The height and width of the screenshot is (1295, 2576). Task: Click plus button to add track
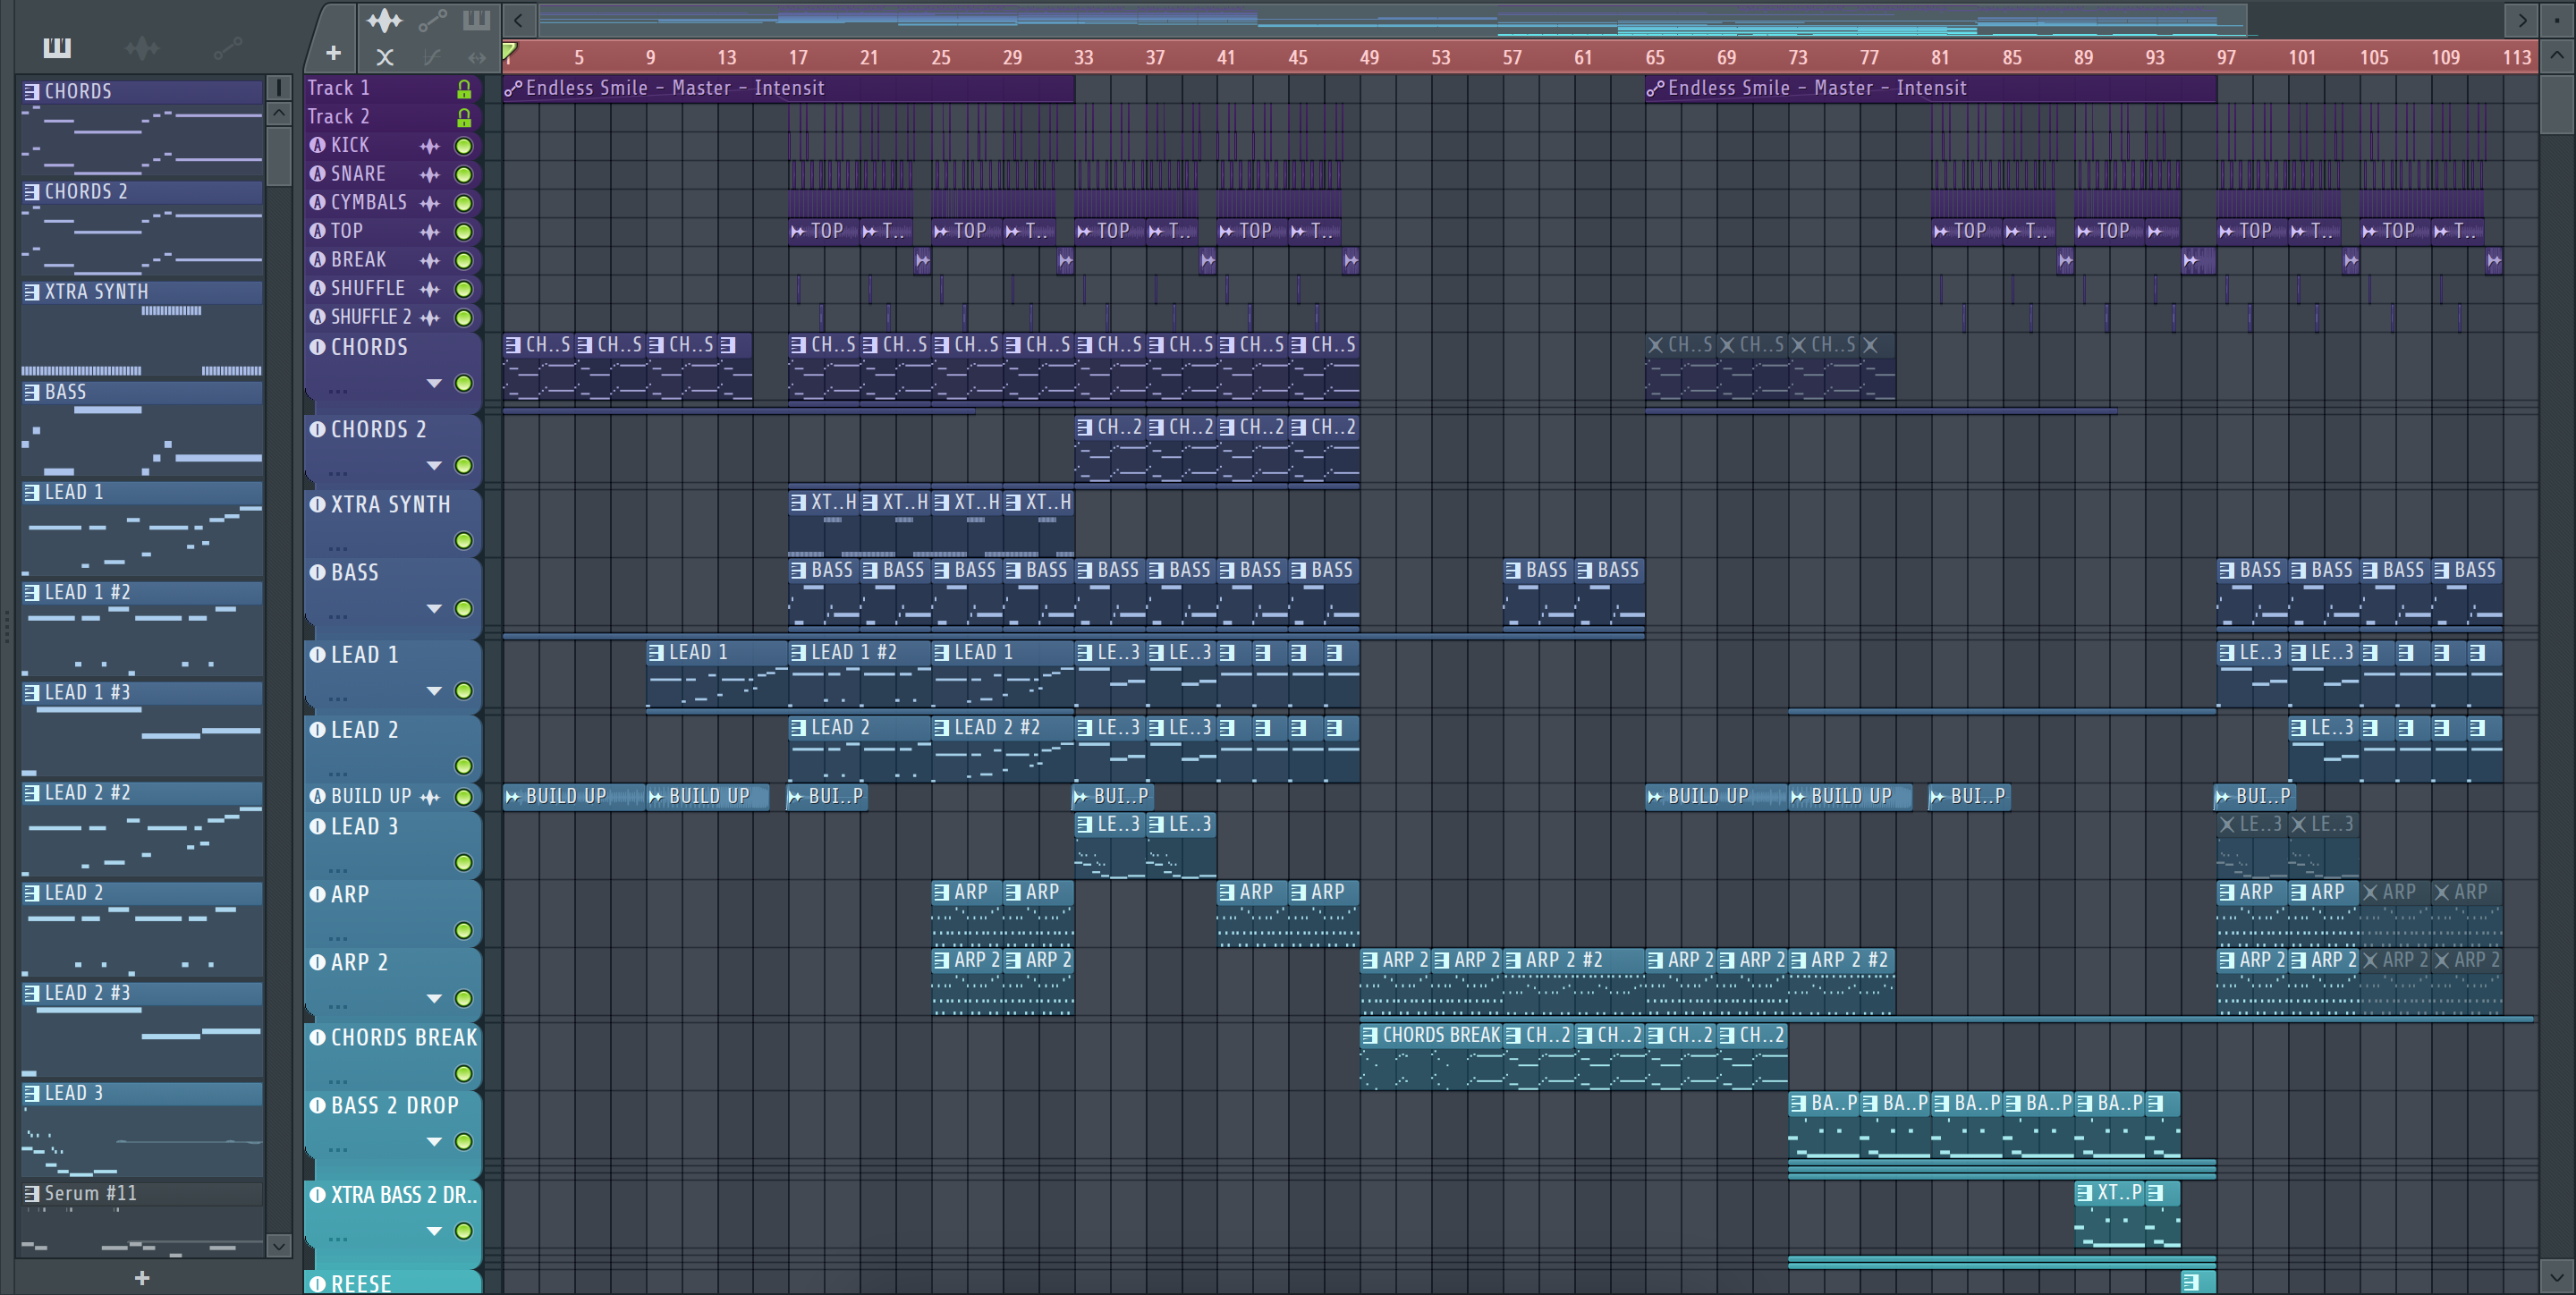[x=334, y=52]
